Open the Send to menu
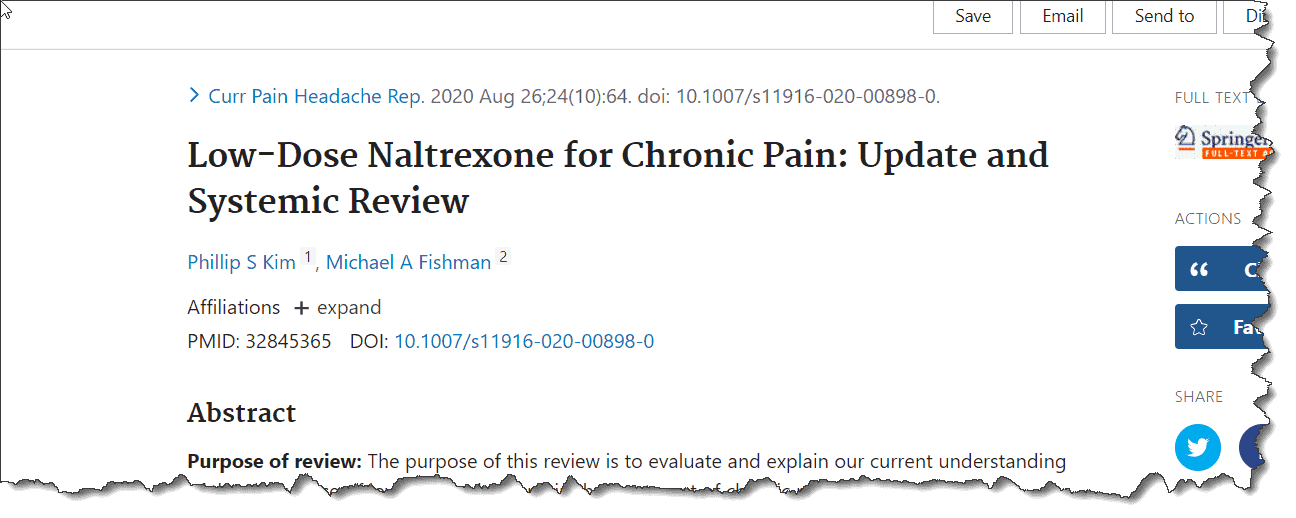Viewport: 1296px width, 518px height. [1164, 16]
